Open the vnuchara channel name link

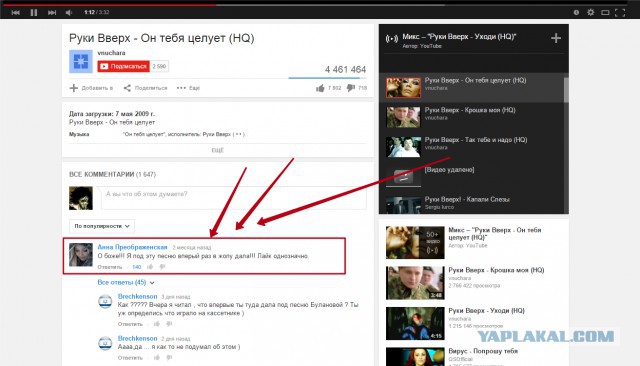click(x=111, y=53)
